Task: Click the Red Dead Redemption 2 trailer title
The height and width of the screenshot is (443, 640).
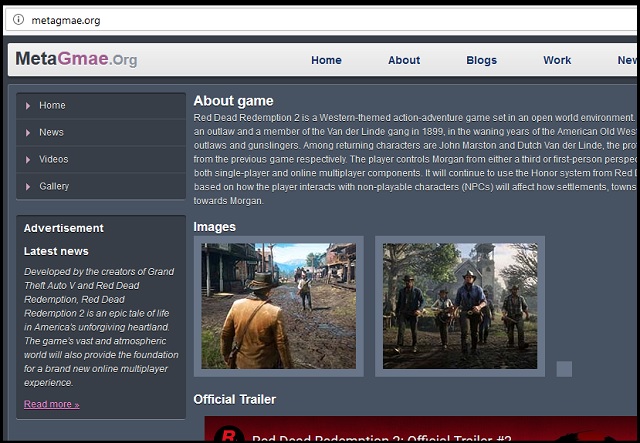Action: [382, 438]
